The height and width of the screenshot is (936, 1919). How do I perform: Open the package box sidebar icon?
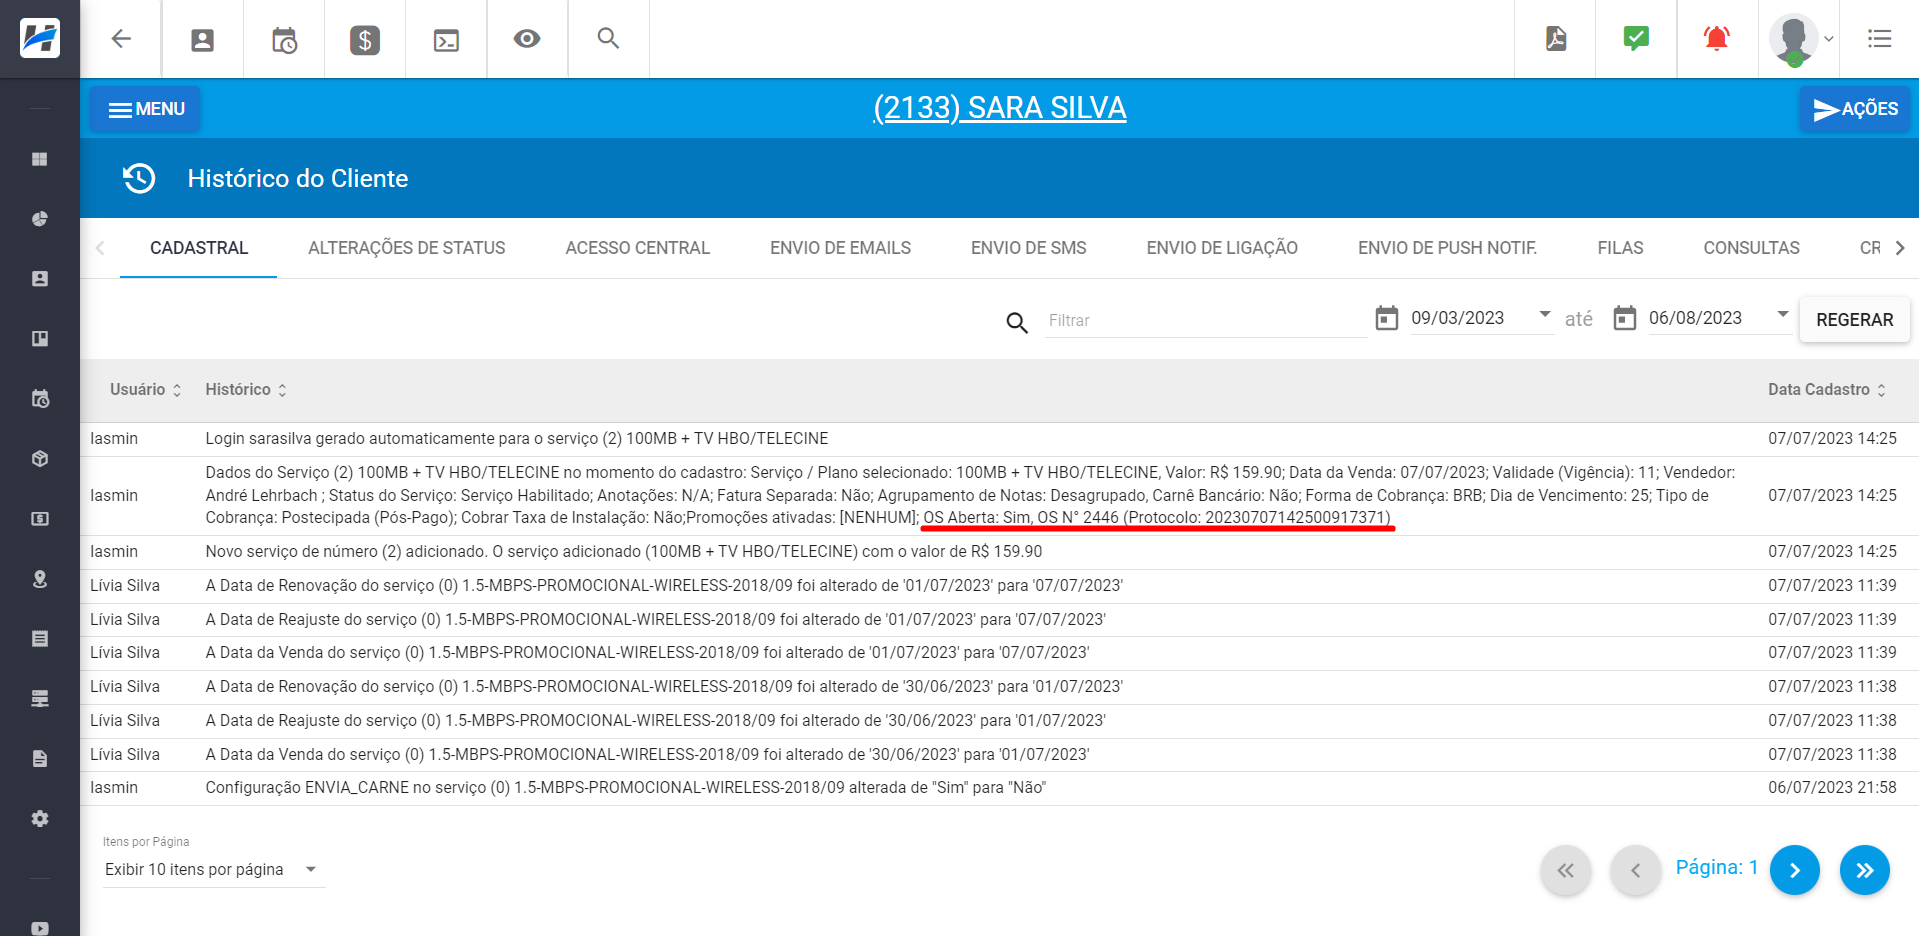[40, 459]
